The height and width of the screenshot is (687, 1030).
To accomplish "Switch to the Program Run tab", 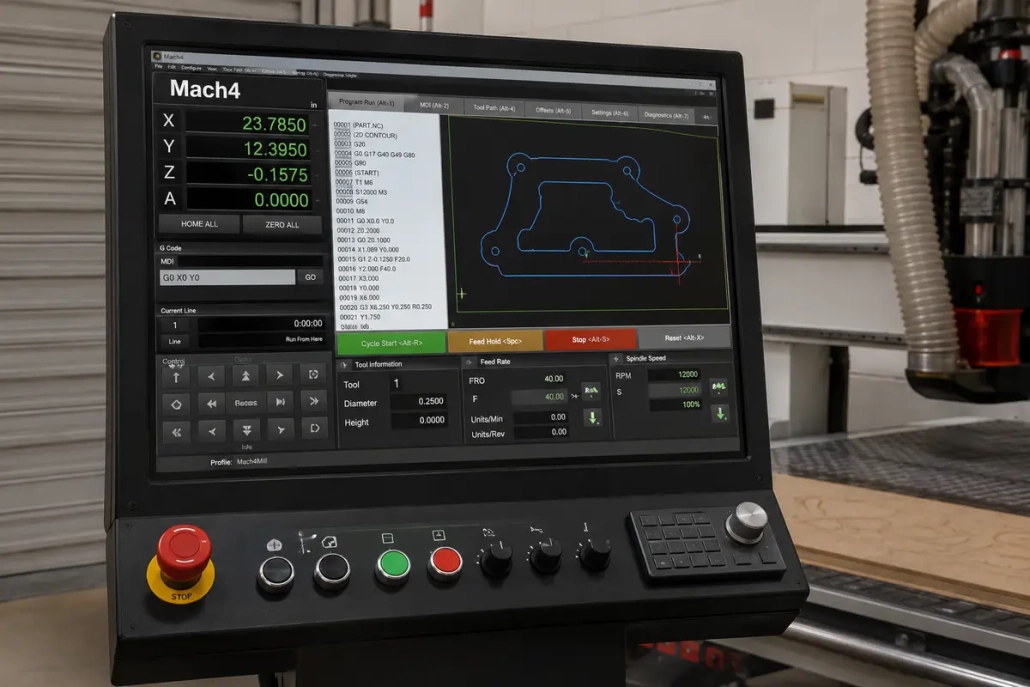I will [x=367, y=102].
